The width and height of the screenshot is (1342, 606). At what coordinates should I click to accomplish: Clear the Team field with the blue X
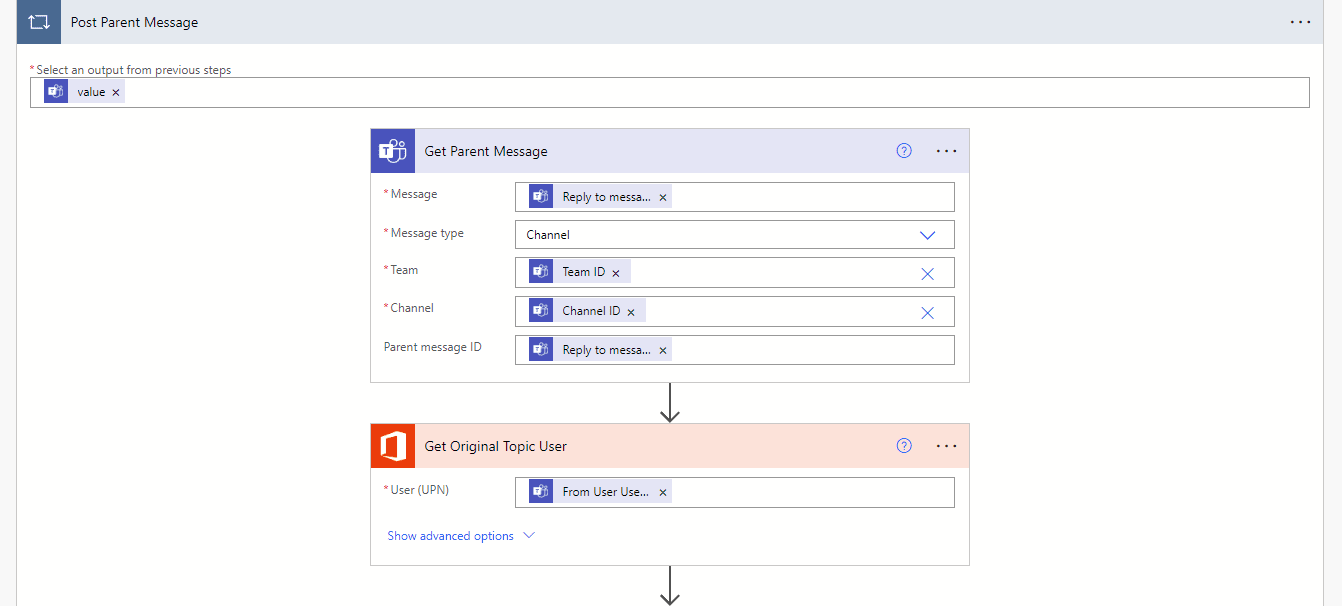click(927, 273)
